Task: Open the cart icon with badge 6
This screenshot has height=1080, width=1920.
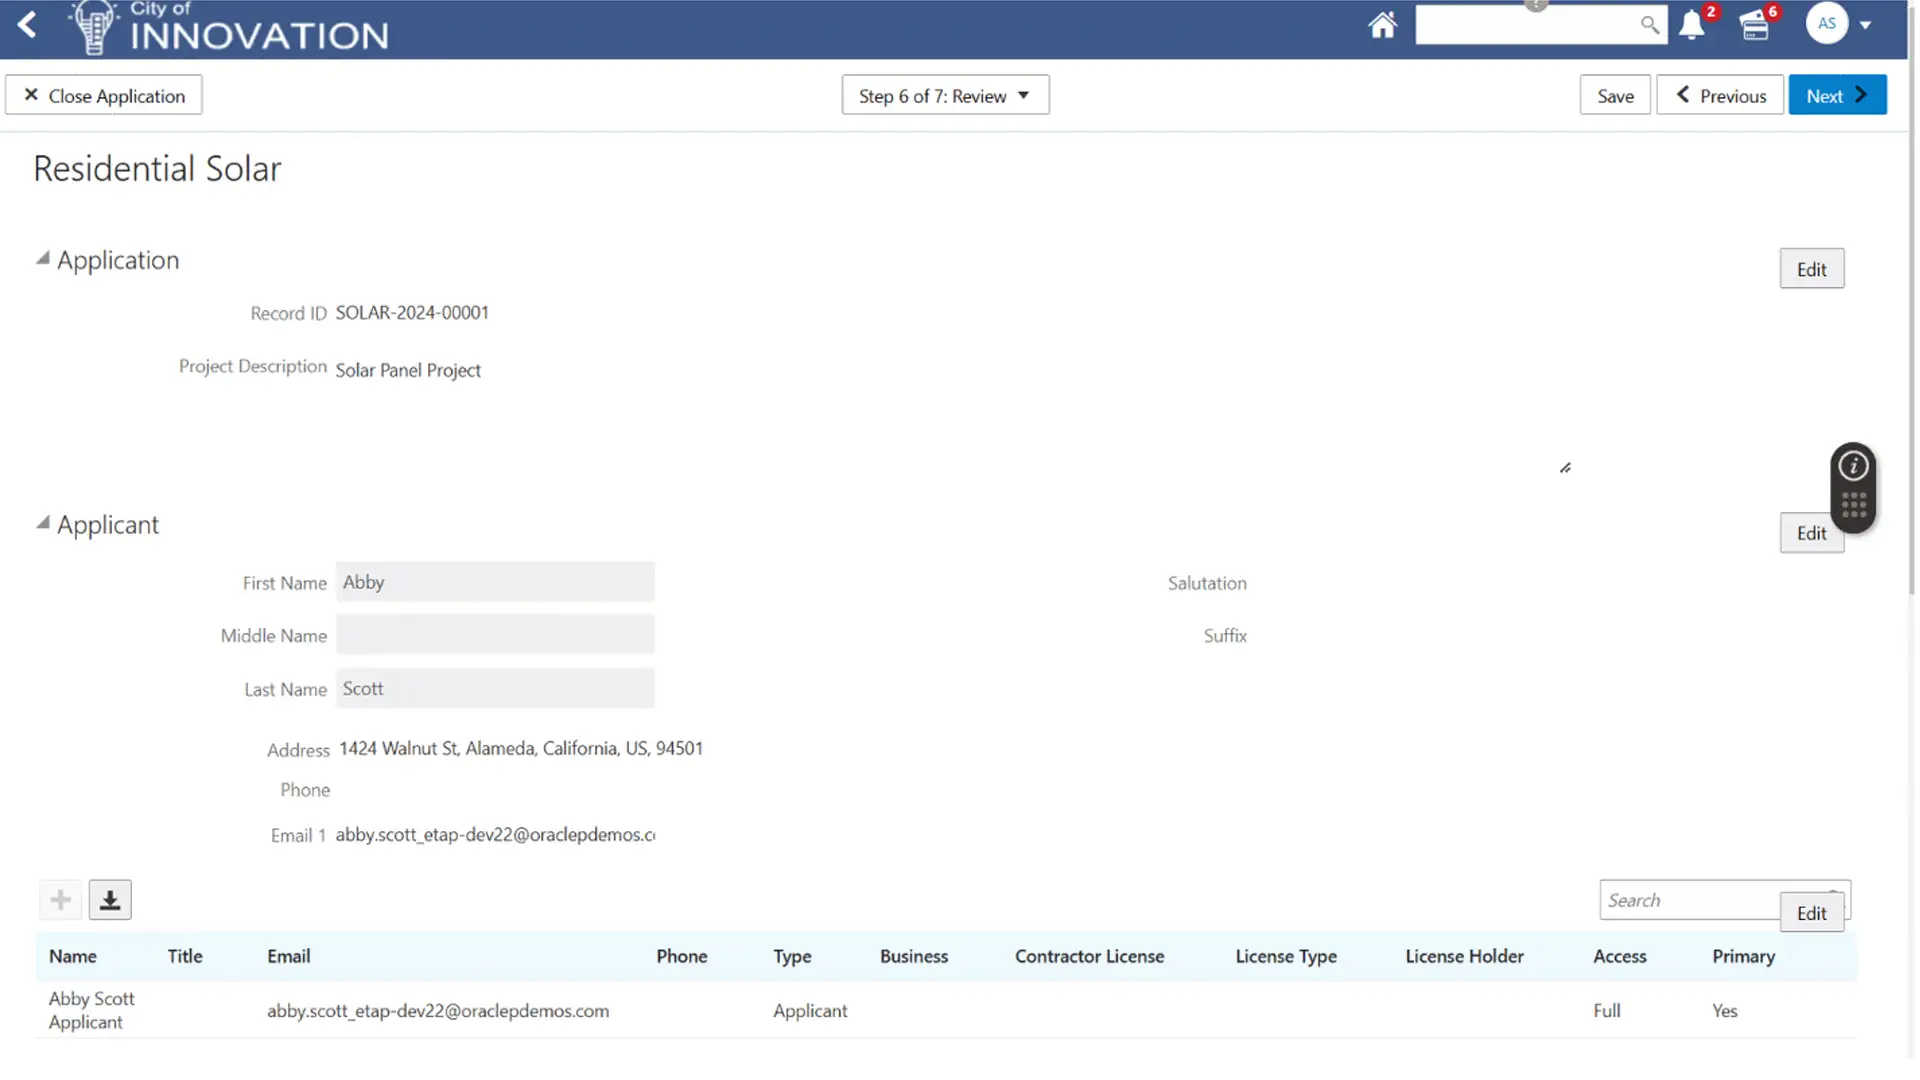Action: point(1754,26)
